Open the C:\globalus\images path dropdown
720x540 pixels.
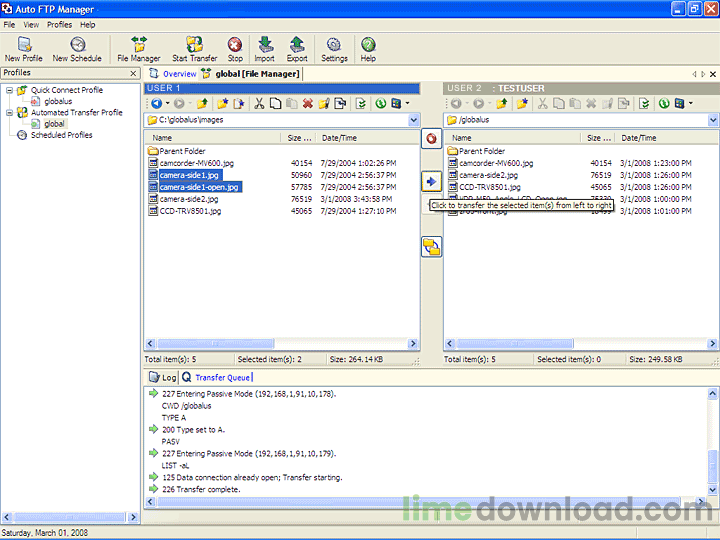[414, 120]
